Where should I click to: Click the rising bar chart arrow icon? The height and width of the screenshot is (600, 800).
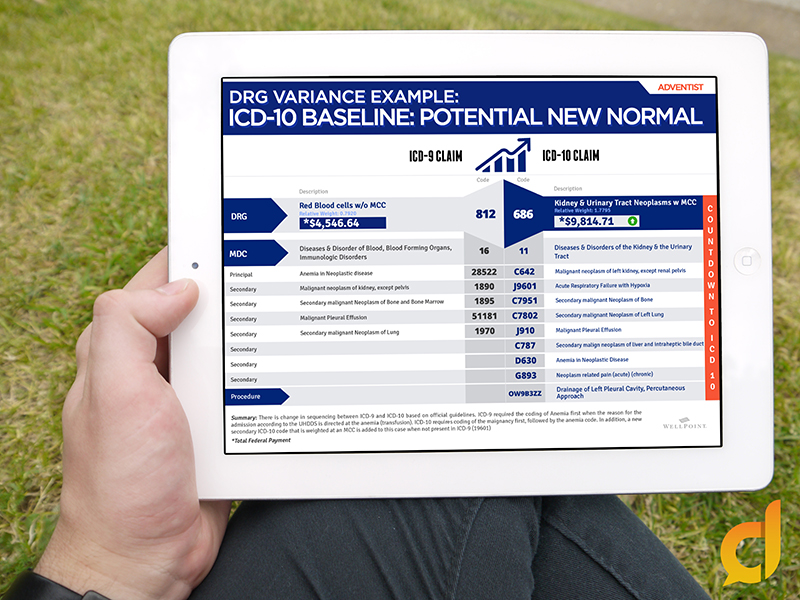504,155
